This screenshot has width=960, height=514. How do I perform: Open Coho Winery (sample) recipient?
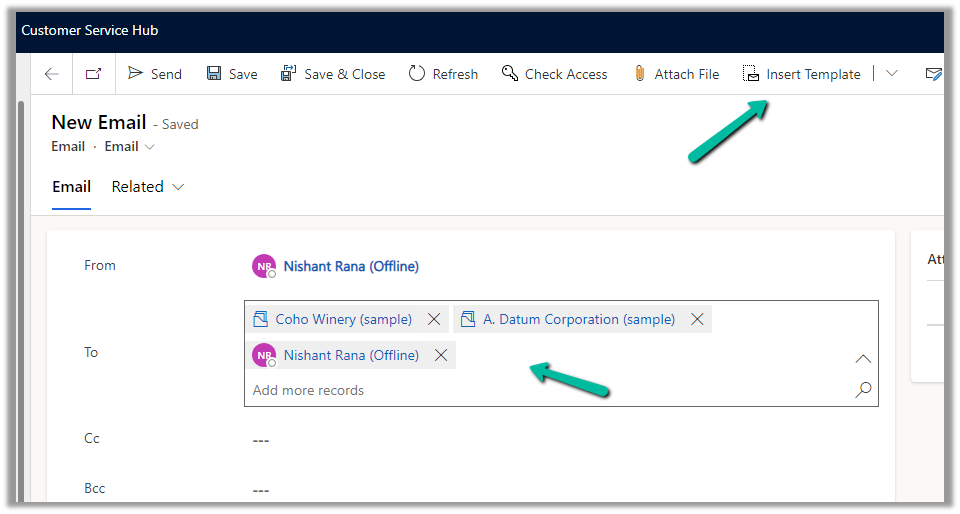(343, 319)
